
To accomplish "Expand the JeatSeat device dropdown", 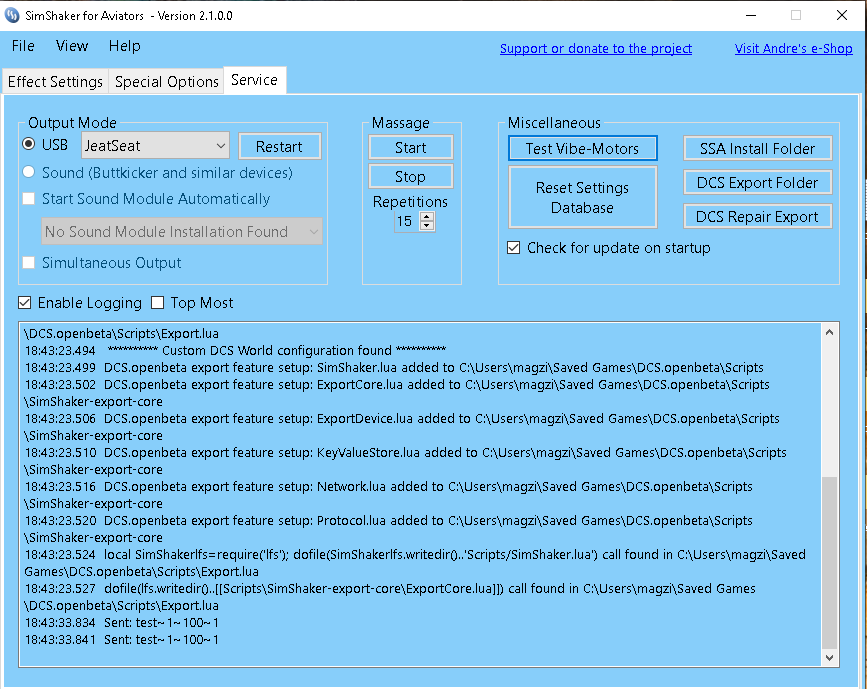I will pos(155,145).
